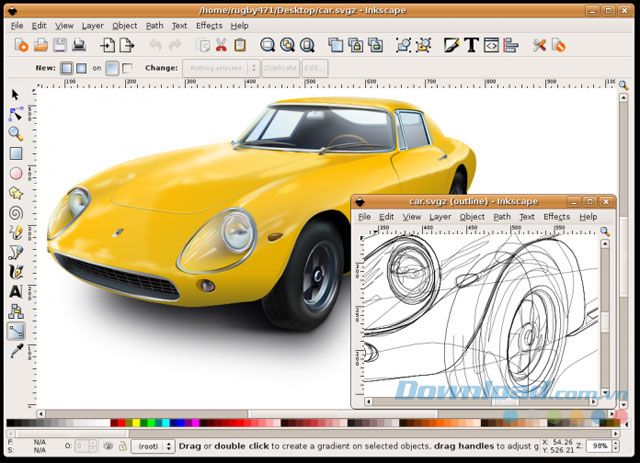Toggle current layer lock icon
This screenshot has width=640, height=463.
[122, 446]
